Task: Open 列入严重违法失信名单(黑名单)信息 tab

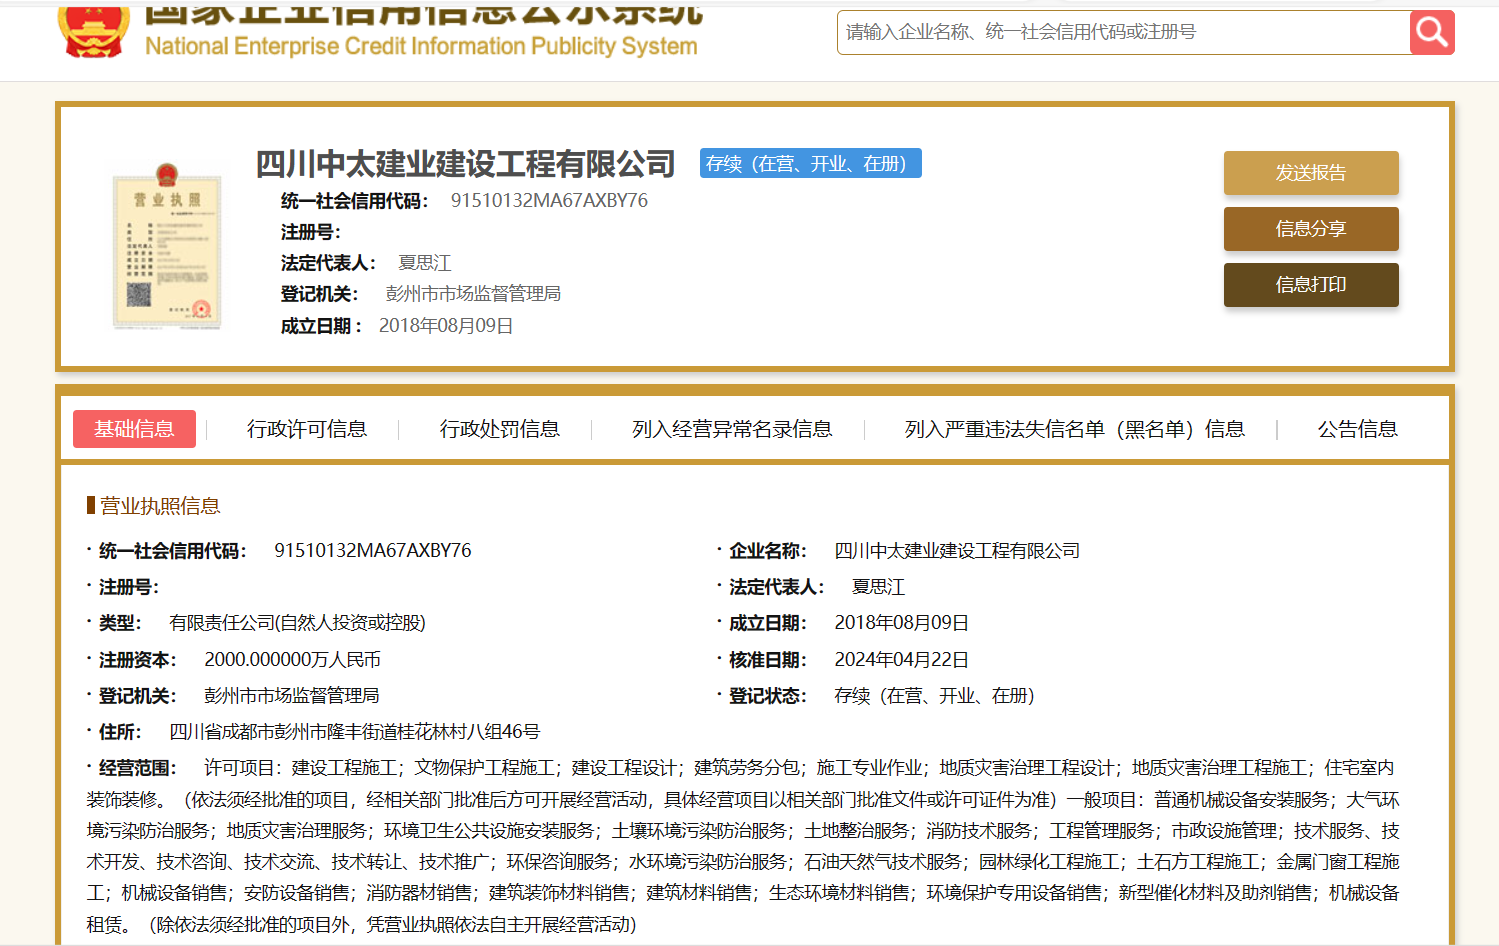Action: (x=1075, y=429)
